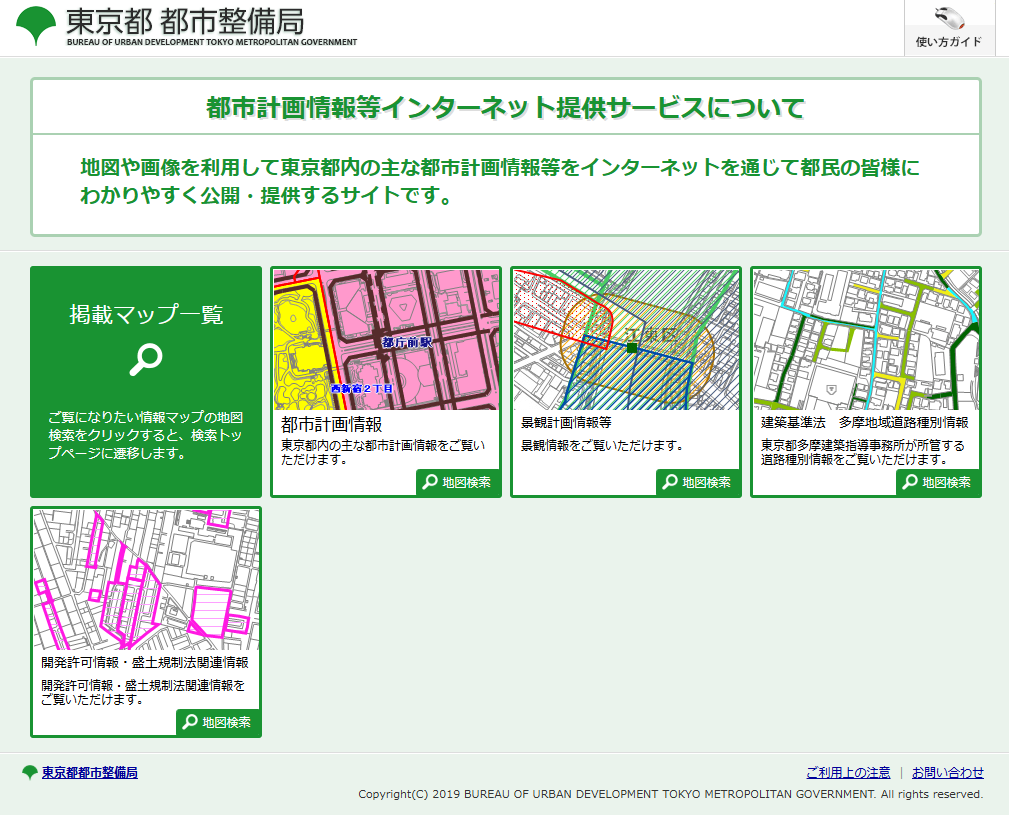Screen dimensions: 1009x815
Task: Click 地図検索 button under 景観計画情報等
Action: 698,482
